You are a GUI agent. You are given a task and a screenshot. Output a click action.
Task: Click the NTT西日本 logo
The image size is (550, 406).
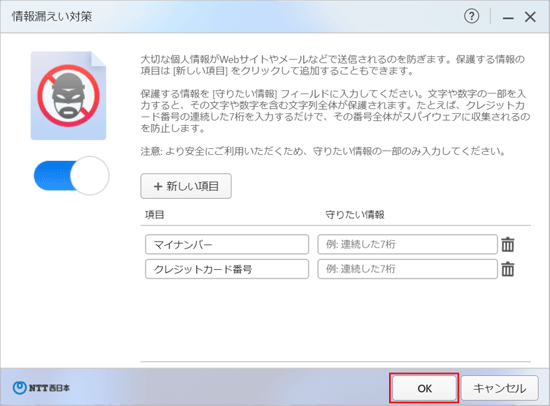tap(41, 388)
